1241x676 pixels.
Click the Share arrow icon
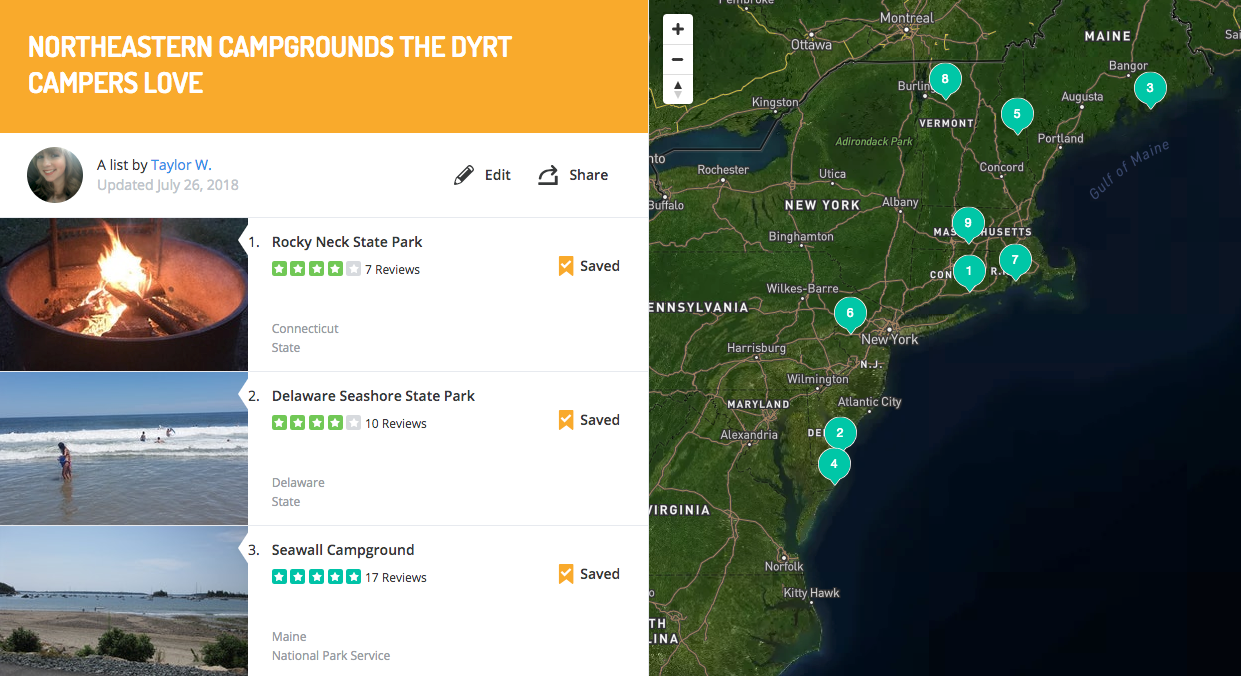pos(548,175)
